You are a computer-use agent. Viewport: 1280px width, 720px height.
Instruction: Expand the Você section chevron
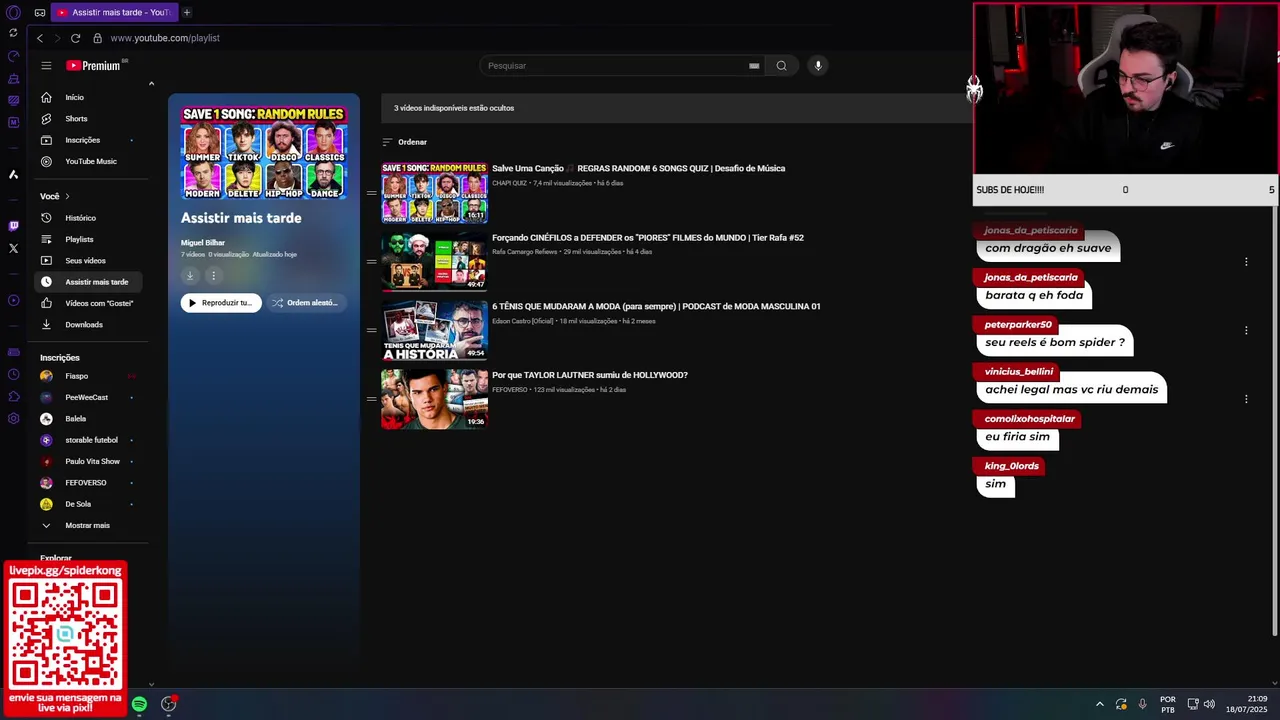tap(67, 196)
